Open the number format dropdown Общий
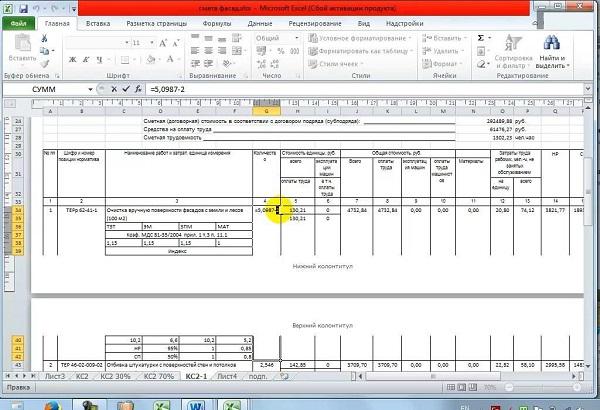 296,38
